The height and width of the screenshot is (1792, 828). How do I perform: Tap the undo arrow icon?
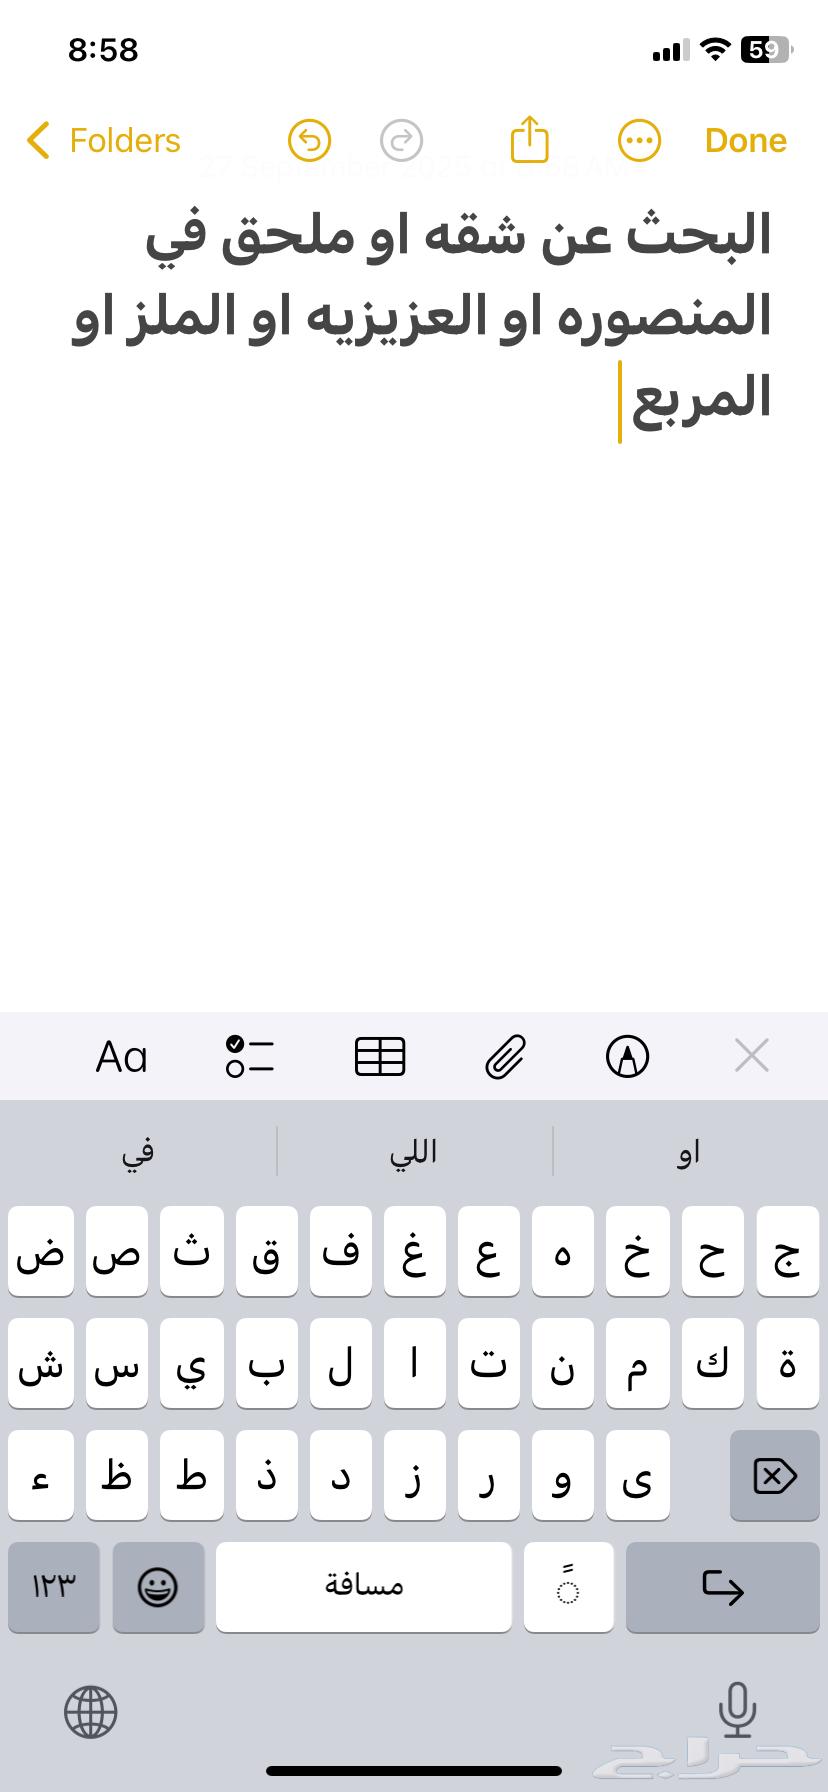coord(309,141)
